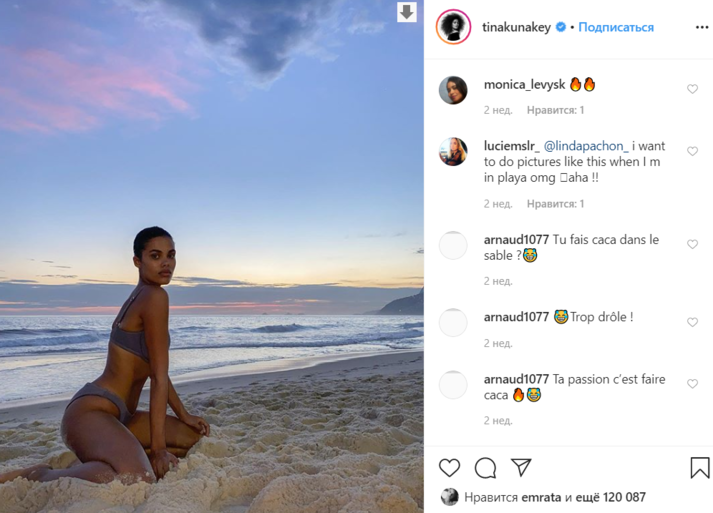Viewport: 713px width, 513px height.
Task: Open tinakunakey profile name
Action: pyautogui.click(x=516, y=27)
